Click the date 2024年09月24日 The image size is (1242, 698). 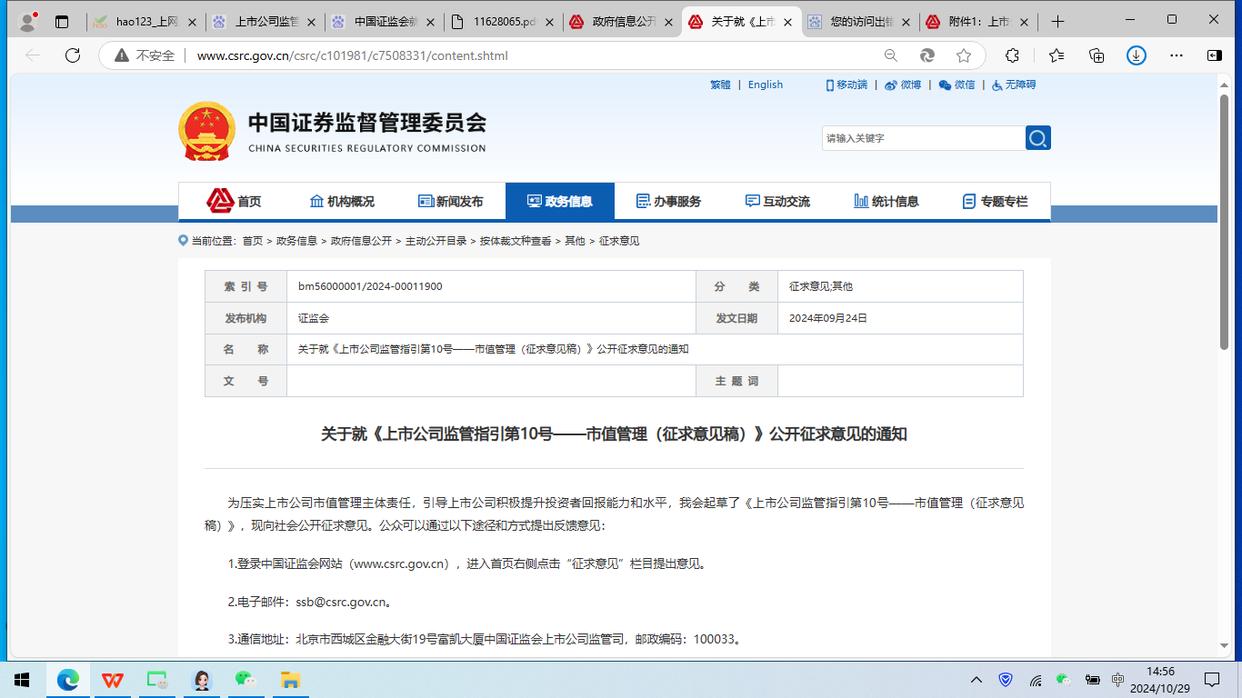pyautogui.click(x=828, y=318)
